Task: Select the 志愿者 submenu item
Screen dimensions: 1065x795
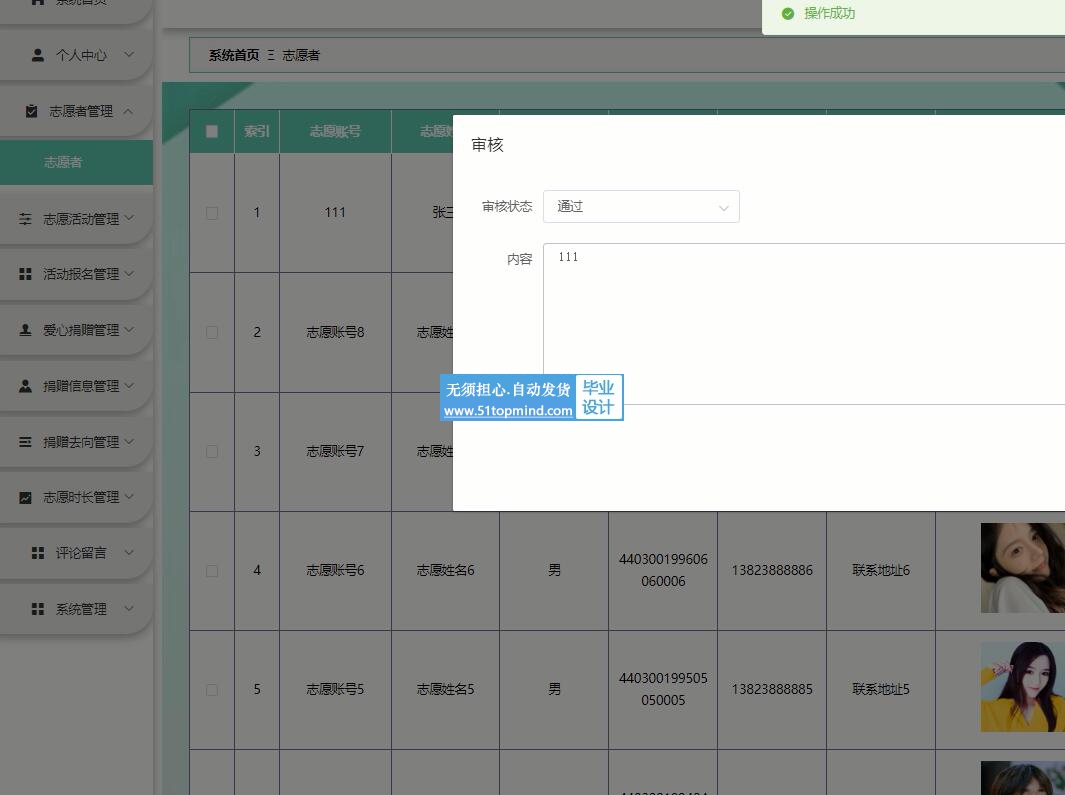Action: point(76,162)
